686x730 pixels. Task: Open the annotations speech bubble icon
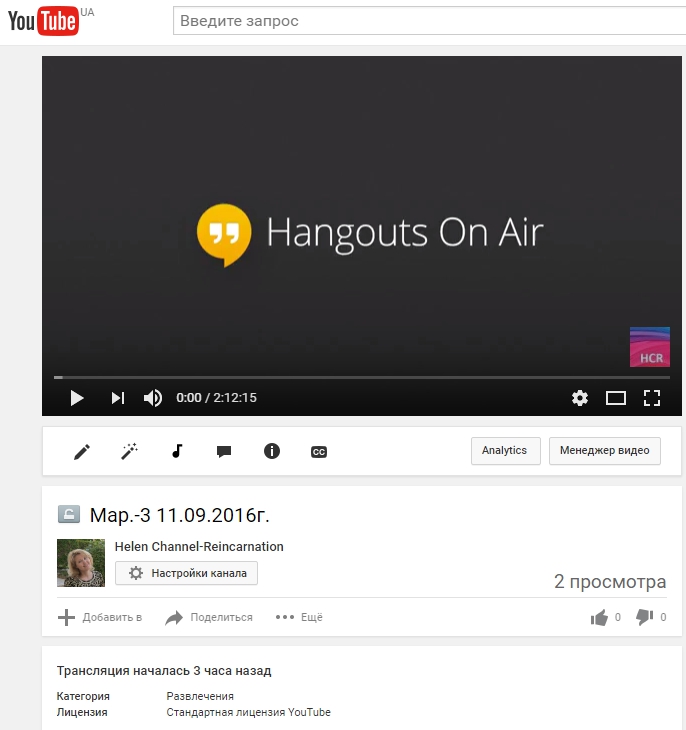click(224, 452)
